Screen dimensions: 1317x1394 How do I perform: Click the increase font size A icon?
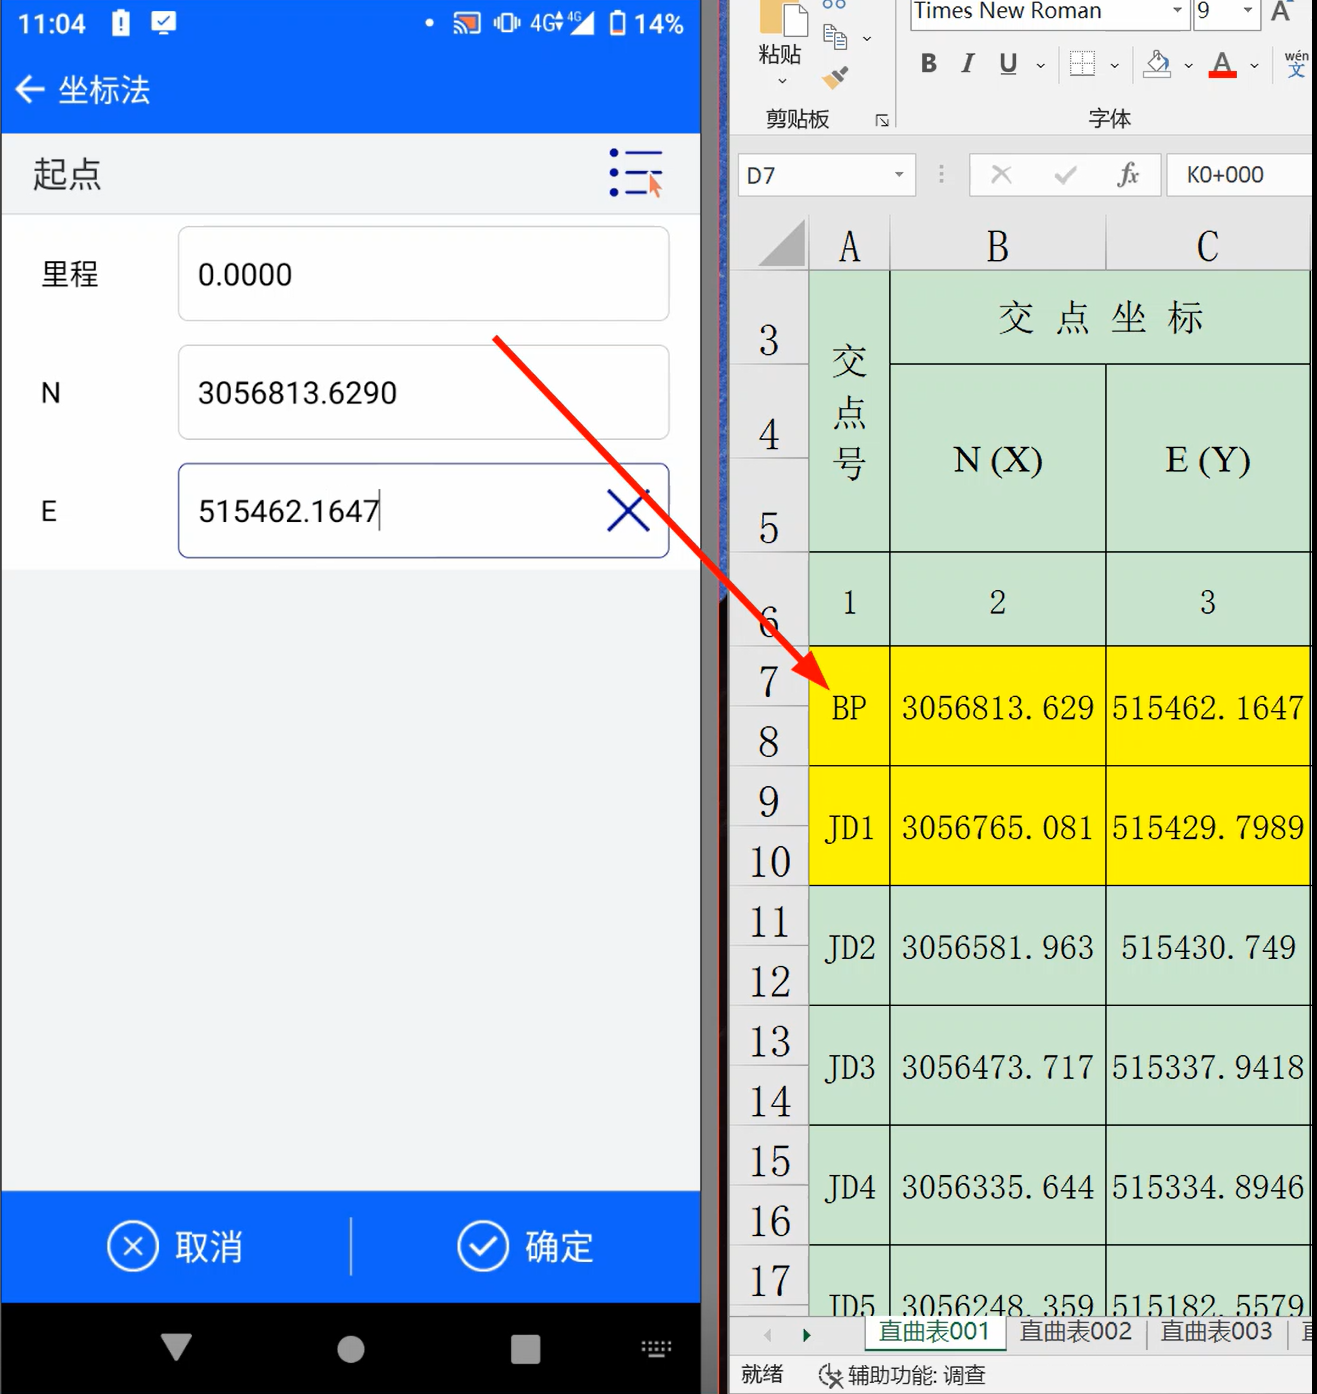[x=1280, y=12]
